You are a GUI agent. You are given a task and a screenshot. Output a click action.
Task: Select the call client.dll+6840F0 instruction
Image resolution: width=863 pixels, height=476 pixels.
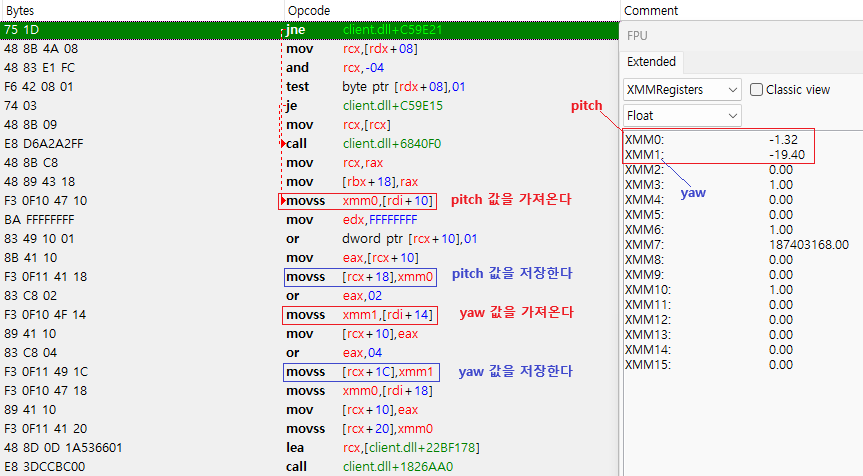click(x=363, y=144)
